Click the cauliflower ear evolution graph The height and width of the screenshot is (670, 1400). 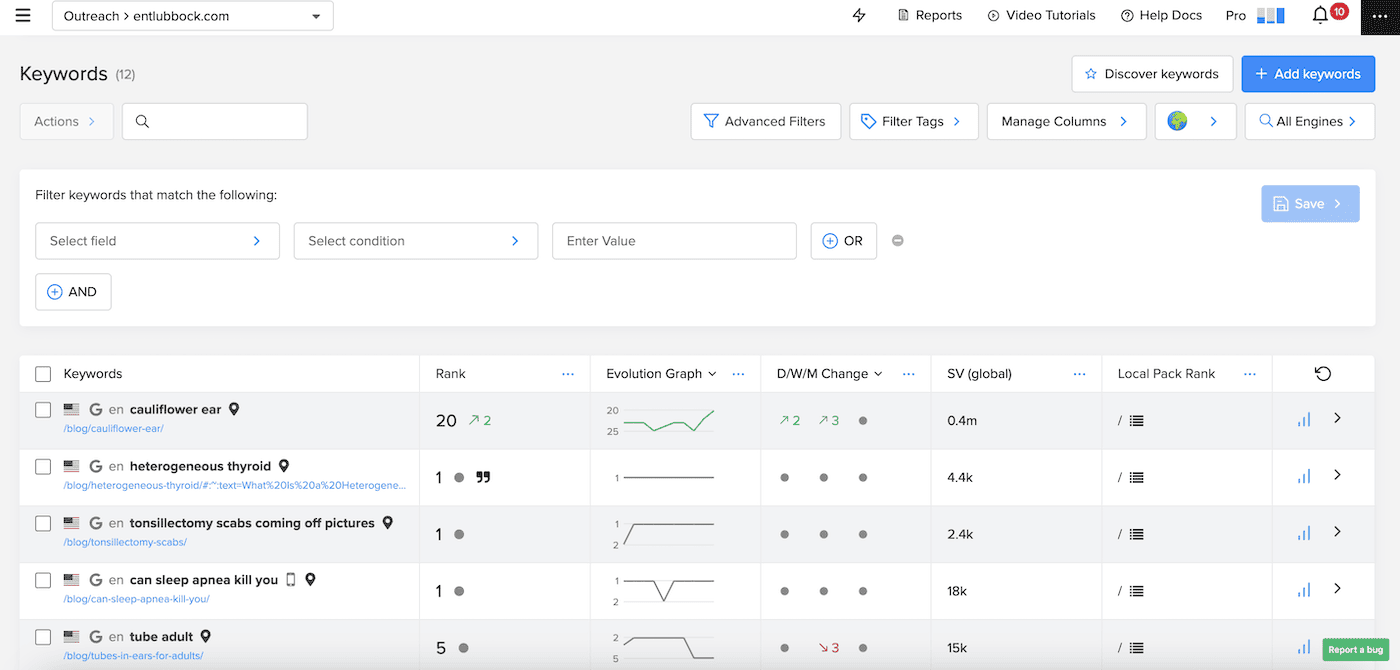(660, 420)
